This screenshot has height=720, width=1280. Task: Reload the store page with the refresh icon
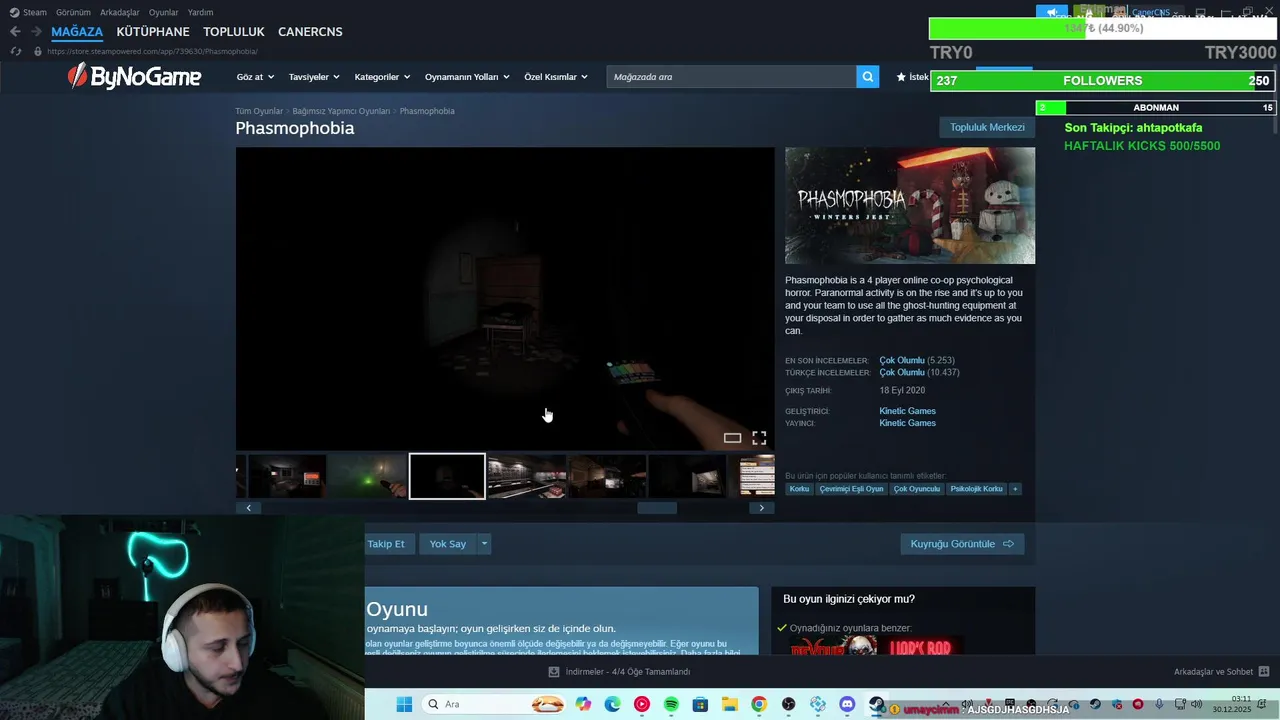[x=15, y=51]
